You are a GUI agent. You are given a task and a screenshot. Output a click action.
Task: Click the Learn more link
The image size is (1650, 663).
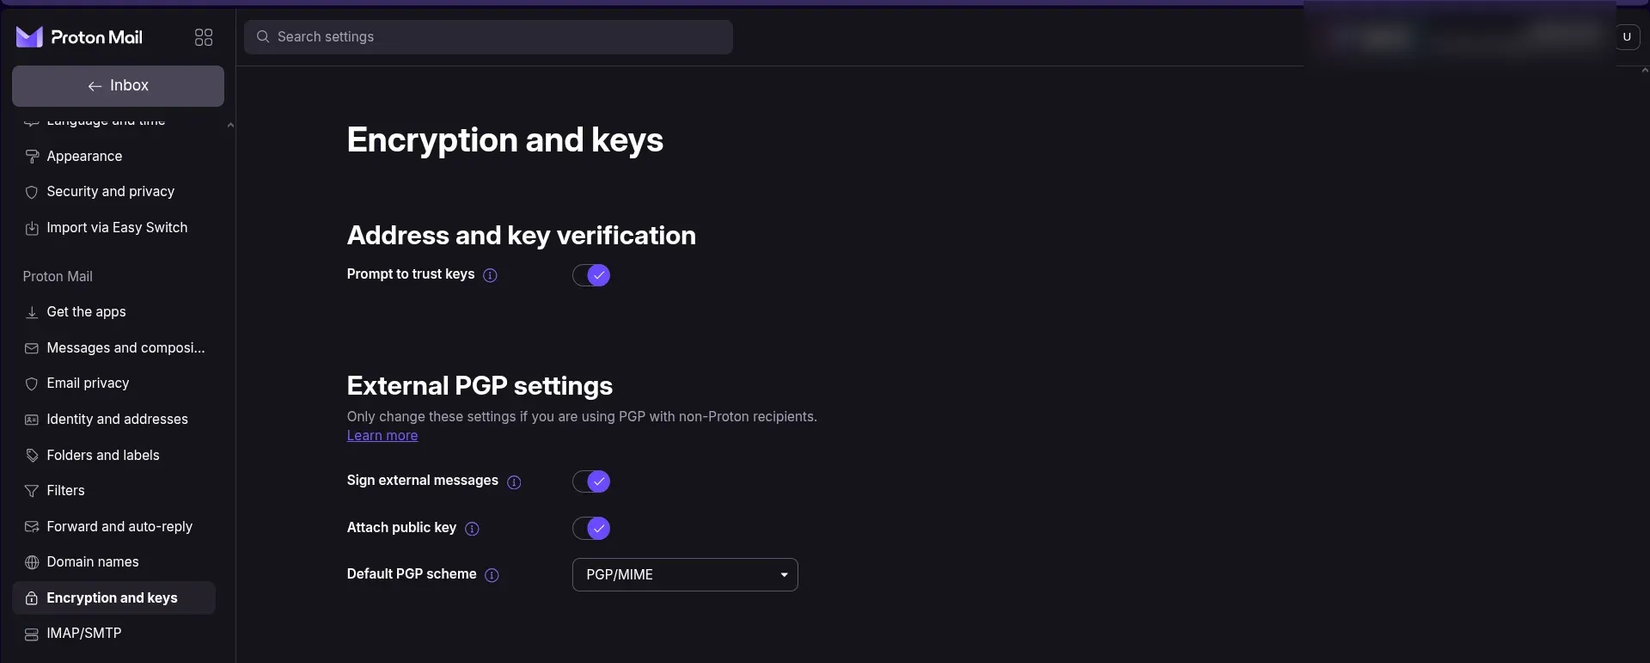pyautogui.click(x=382, y=433)
